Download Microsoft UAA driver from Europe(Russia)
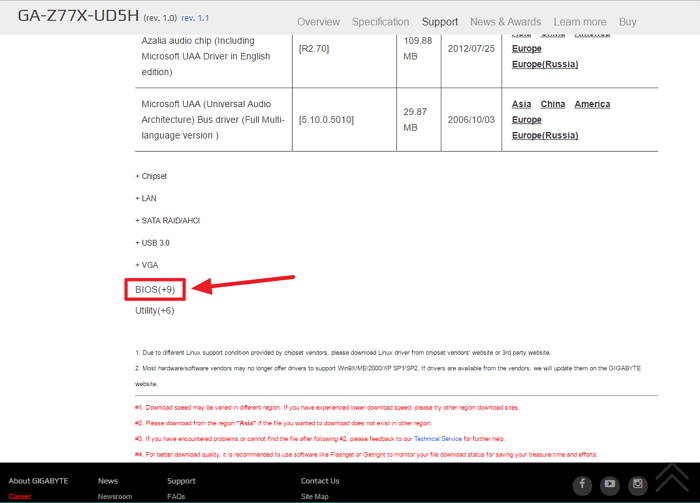The width and height of the screenshot is (700, 503). tap(545, 135)
